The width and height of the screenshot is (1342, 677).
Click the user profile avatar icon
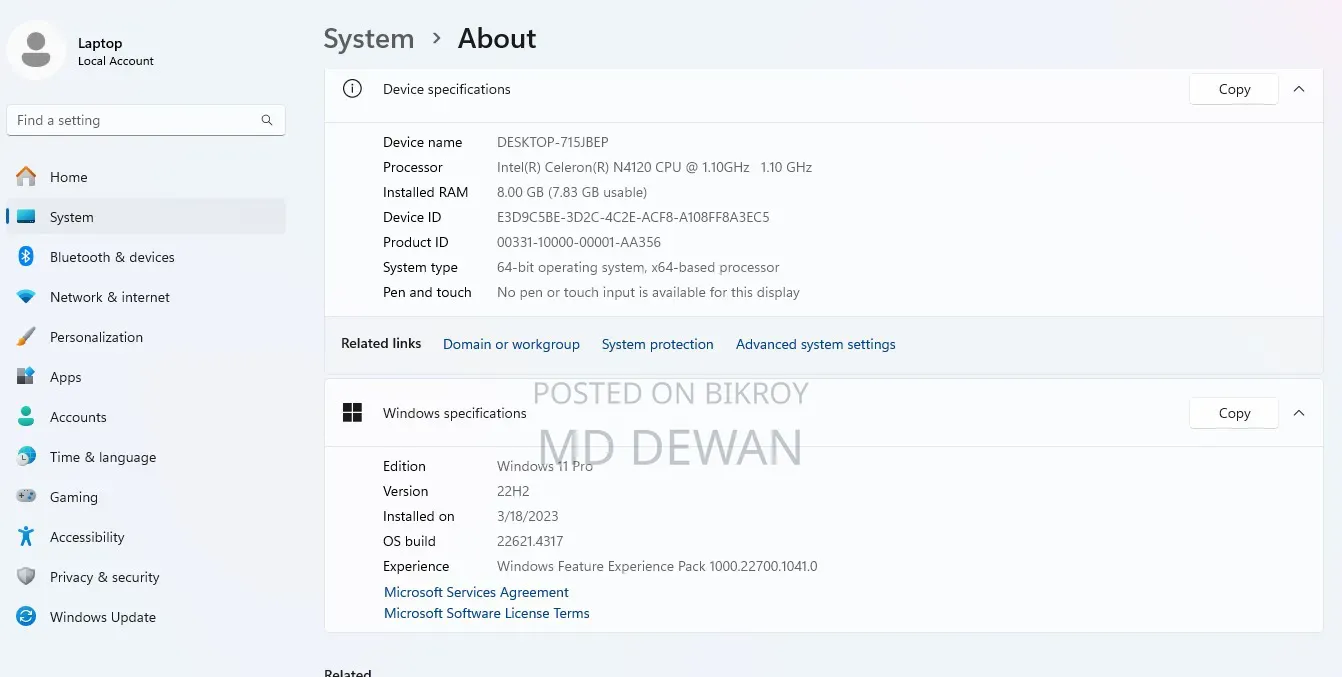click(37, 50)
